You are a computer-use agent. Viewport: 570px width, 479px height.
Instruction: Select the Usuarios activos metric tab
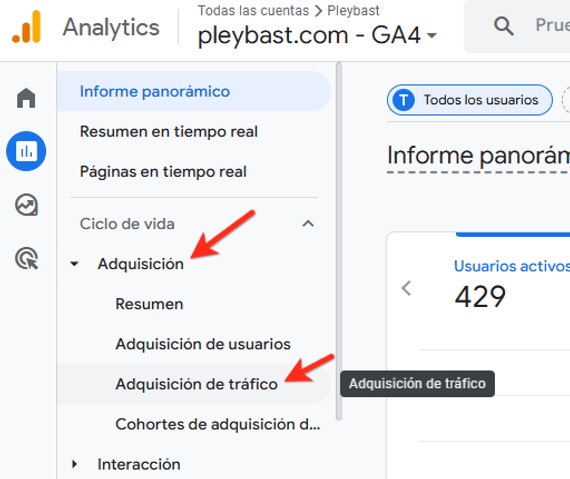point(512,266)
